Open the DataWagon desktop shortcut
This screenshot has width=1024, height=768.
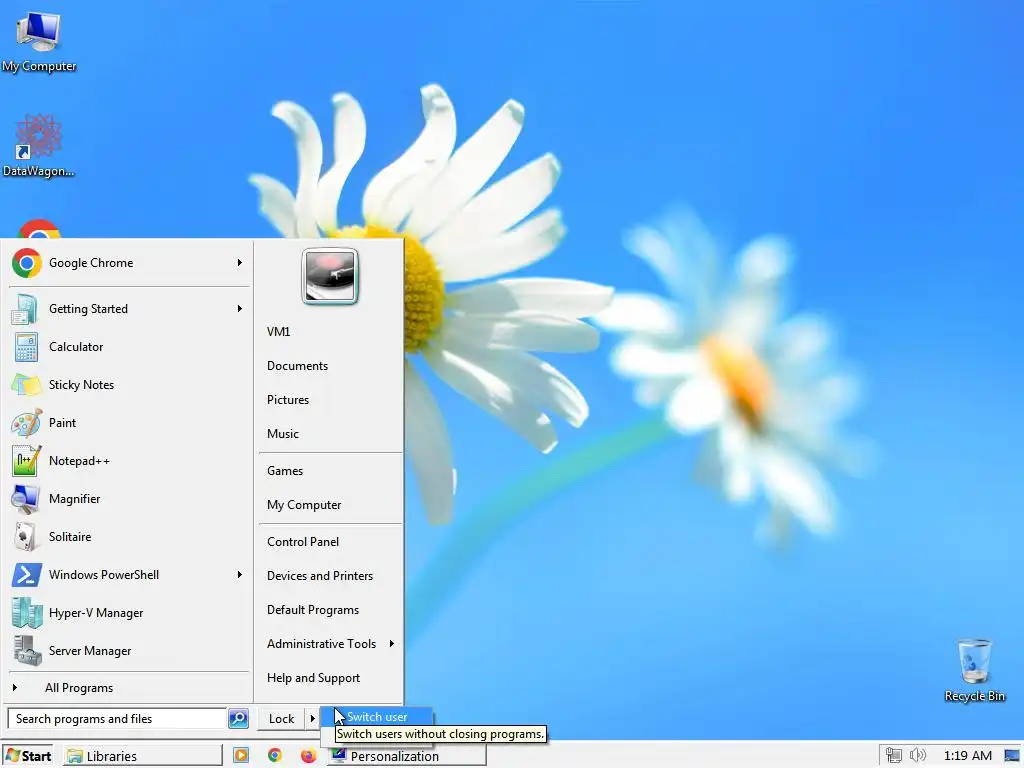click(x=39, y=145)
